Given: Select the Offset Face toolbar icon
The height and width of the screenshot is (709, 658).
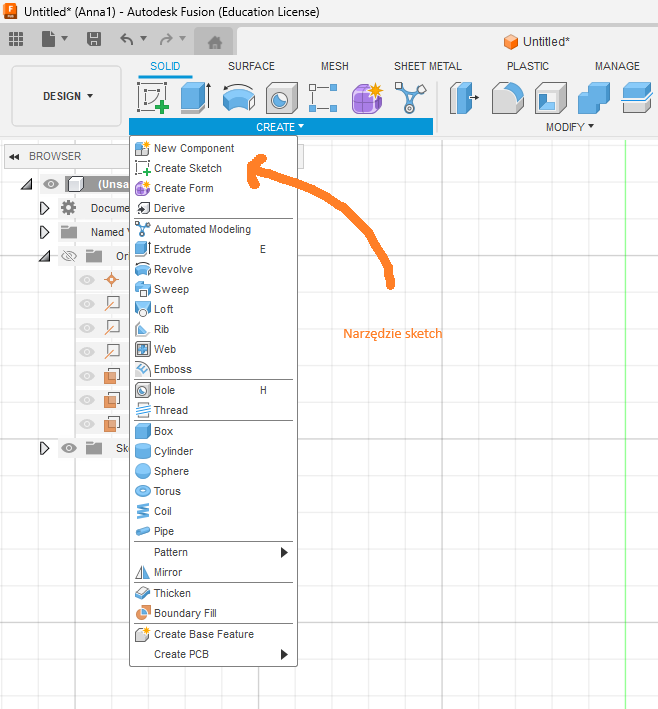Looking at the screenshot, I should pyautogui.click(x=637, y=97).
